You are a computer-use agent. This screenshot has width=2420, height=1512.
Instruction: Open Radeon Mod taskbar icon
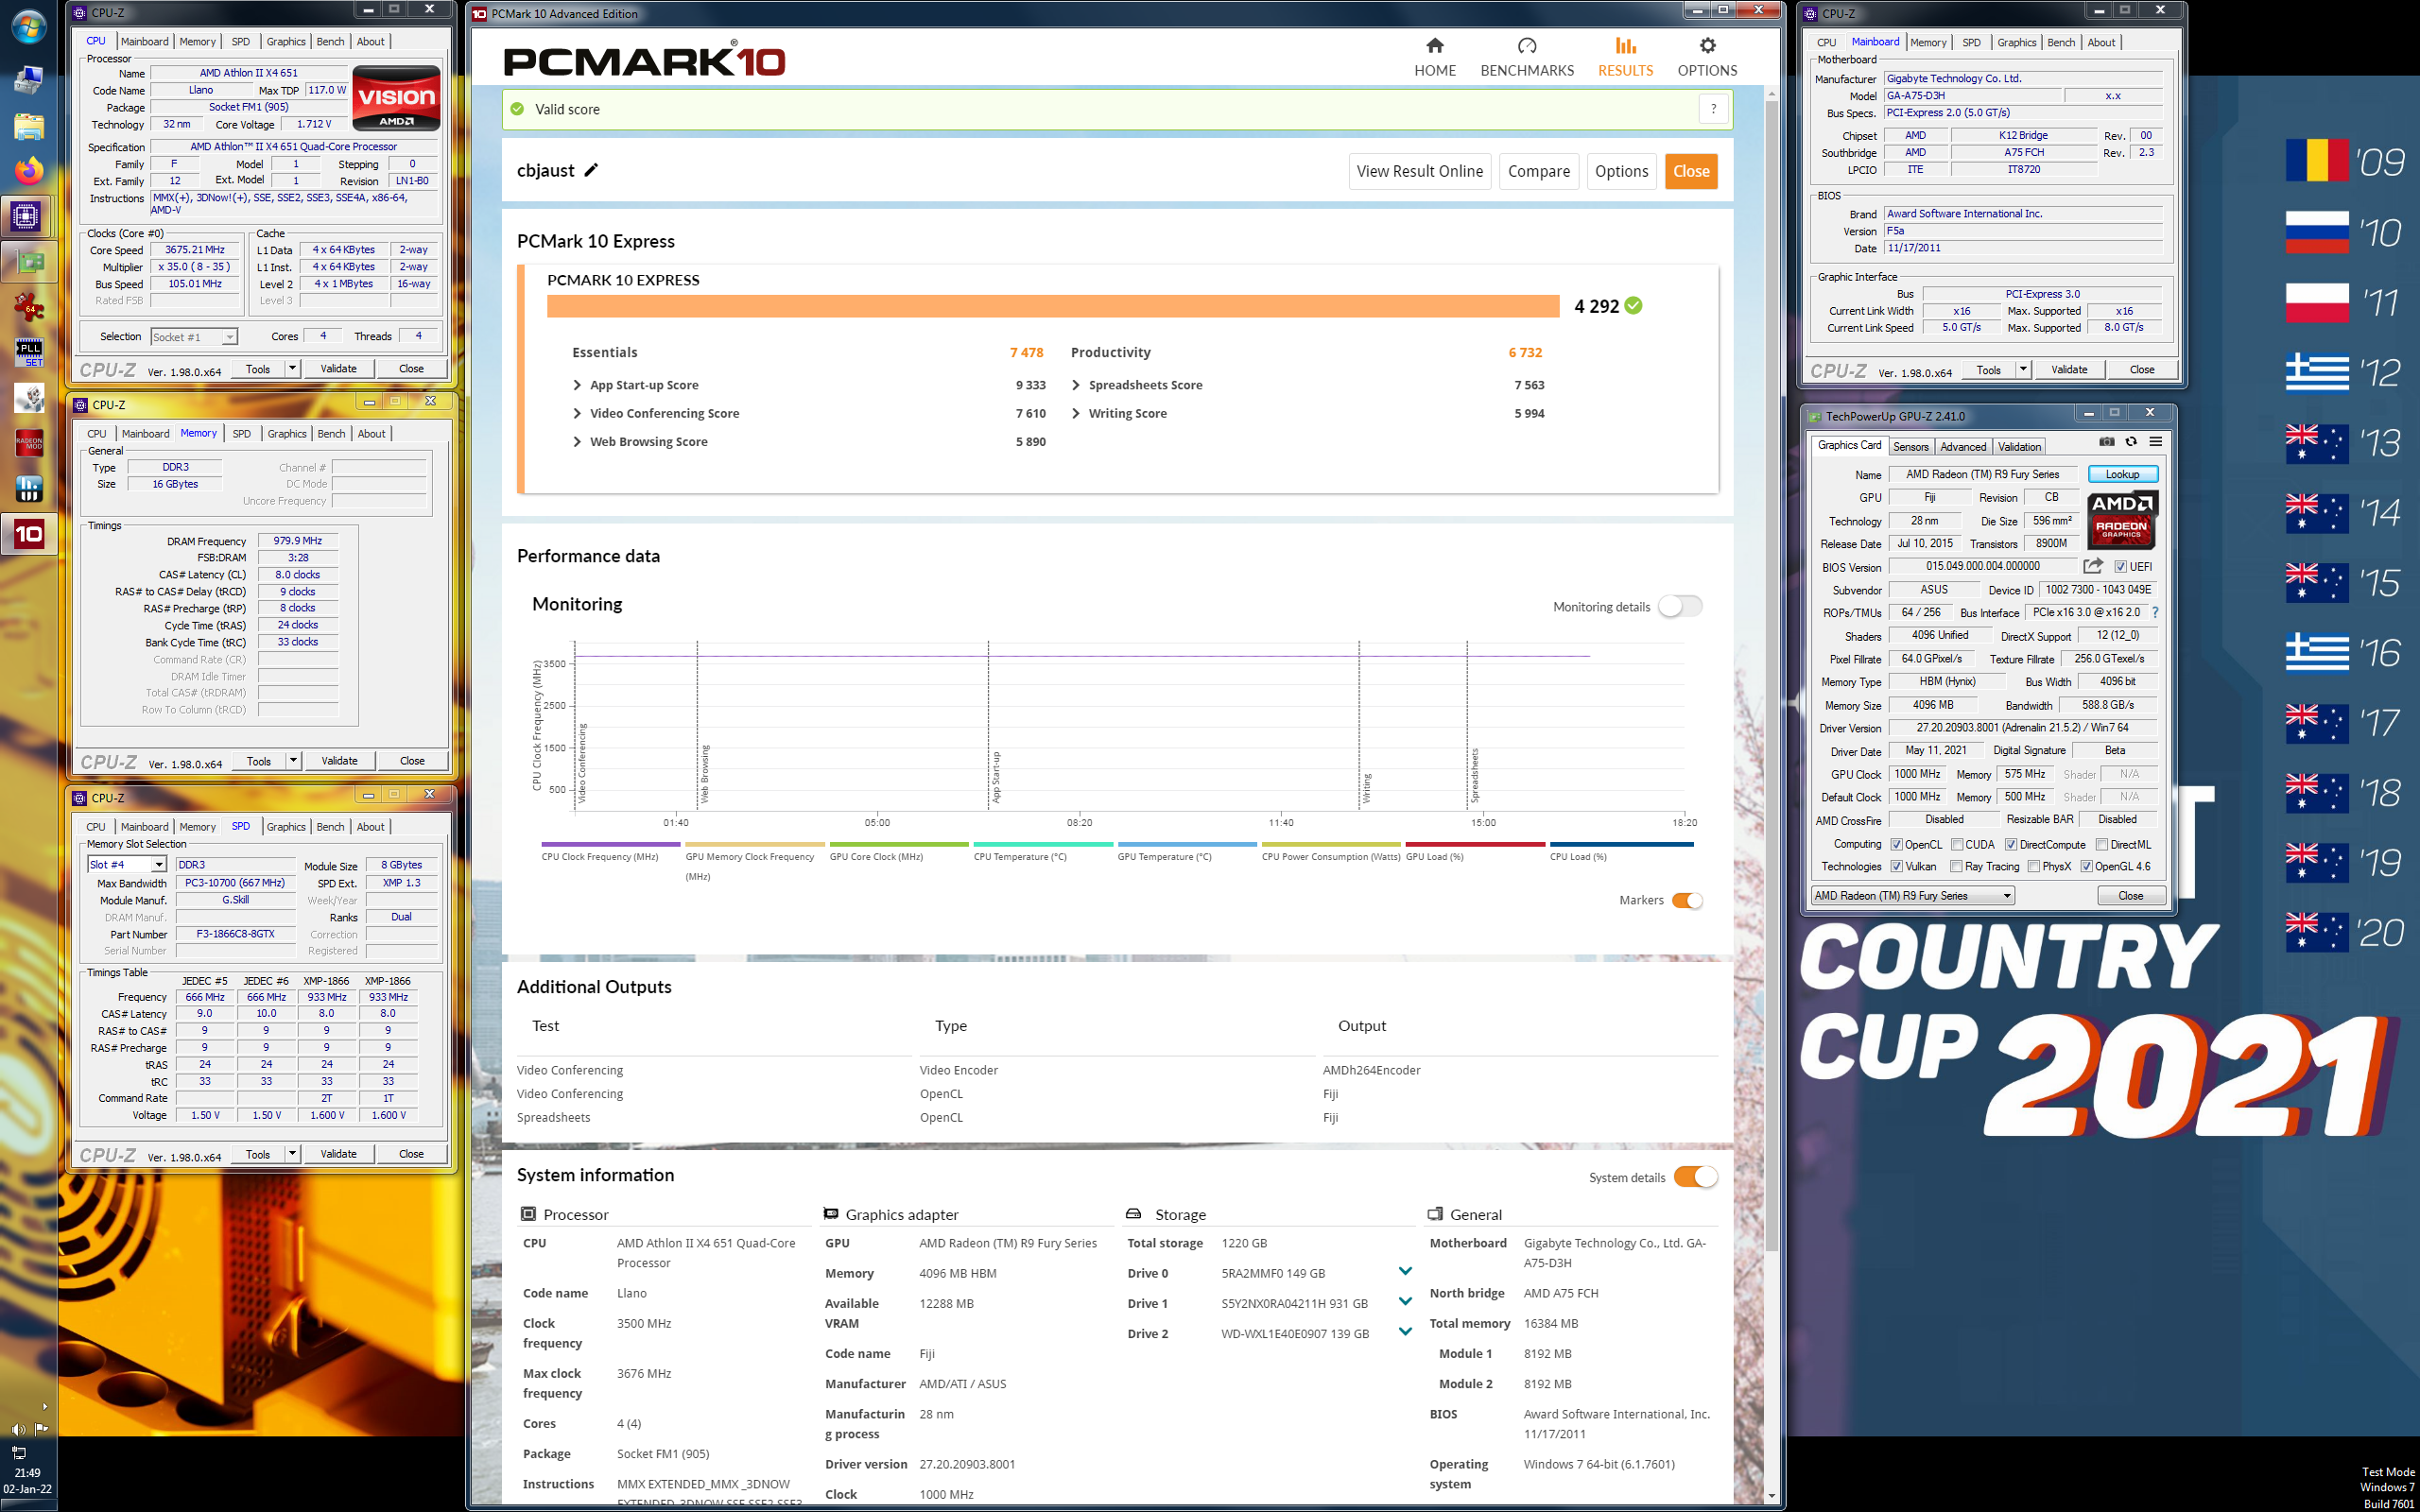[28, 442]
